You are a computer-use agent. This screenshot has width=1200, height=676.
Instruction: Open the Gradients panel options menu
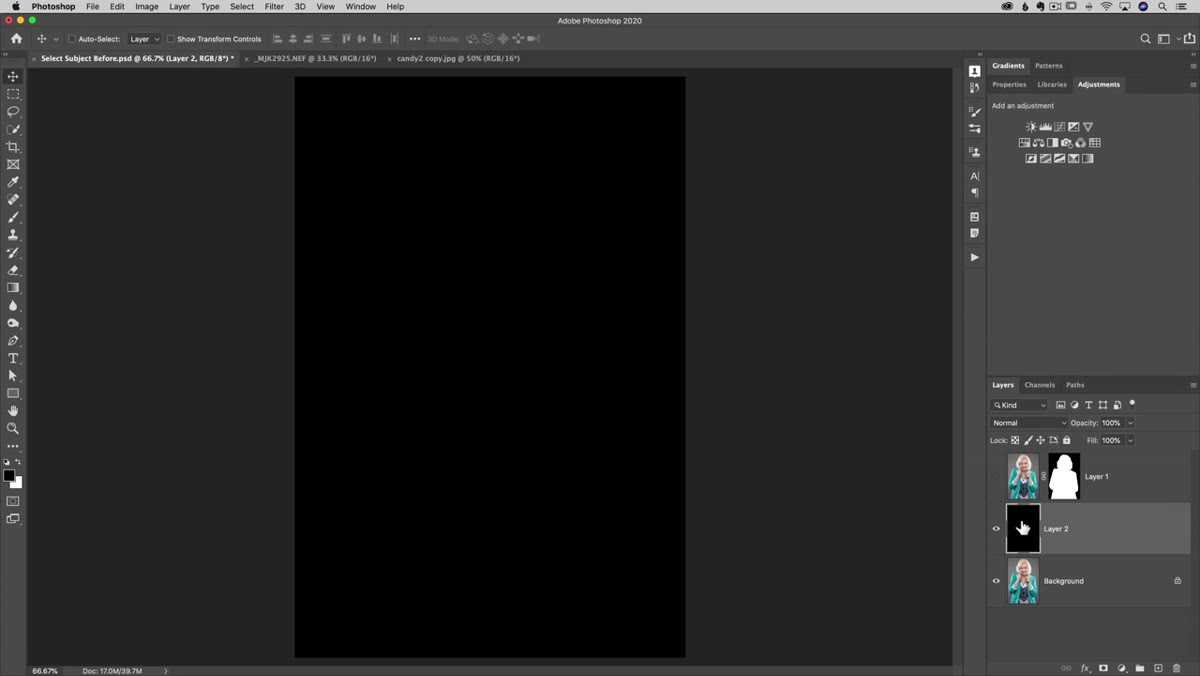[x=1193, y=66]
